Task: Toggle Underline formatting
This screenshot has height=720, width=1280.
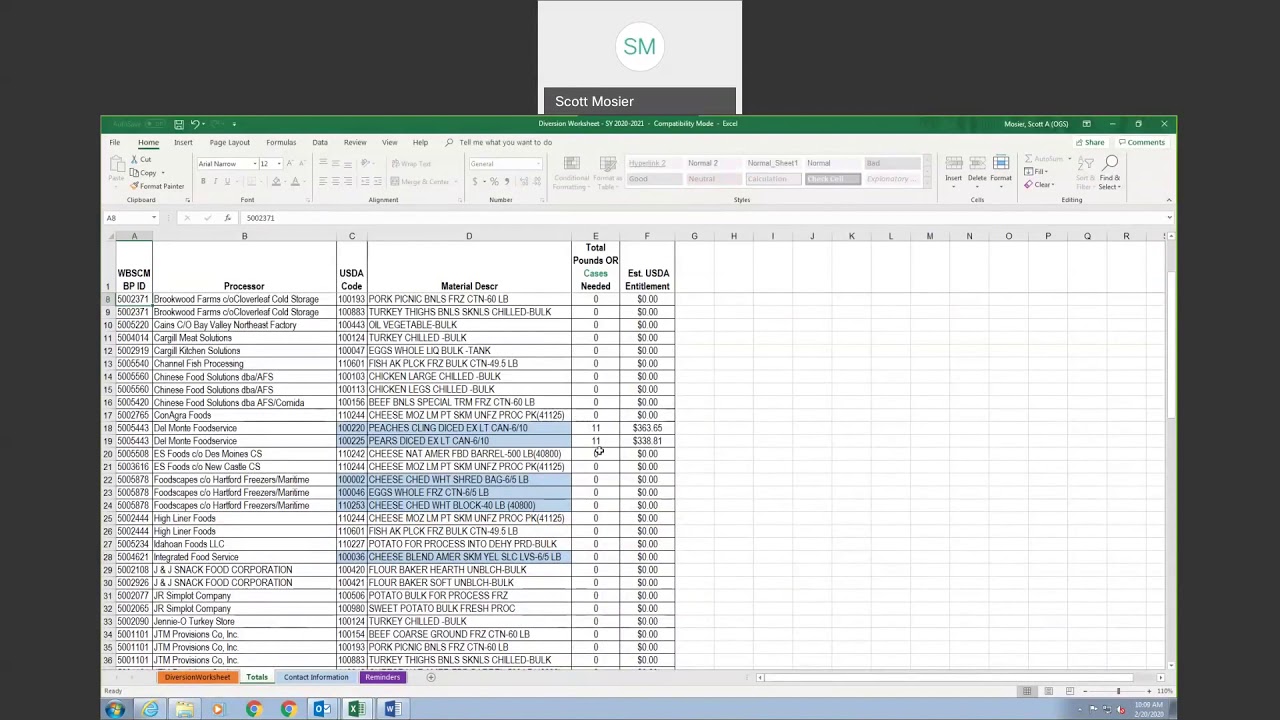Action: point(227,181)
